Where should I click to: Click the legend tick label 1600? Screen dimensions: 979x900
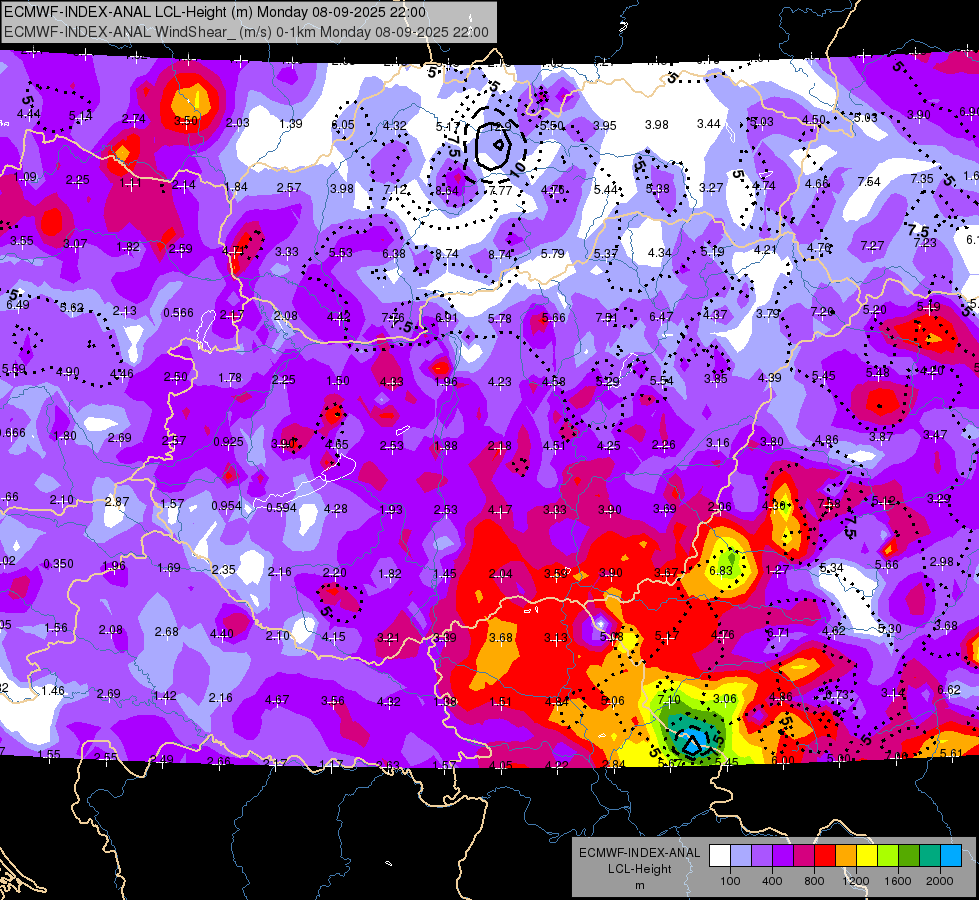pos(898,881)
